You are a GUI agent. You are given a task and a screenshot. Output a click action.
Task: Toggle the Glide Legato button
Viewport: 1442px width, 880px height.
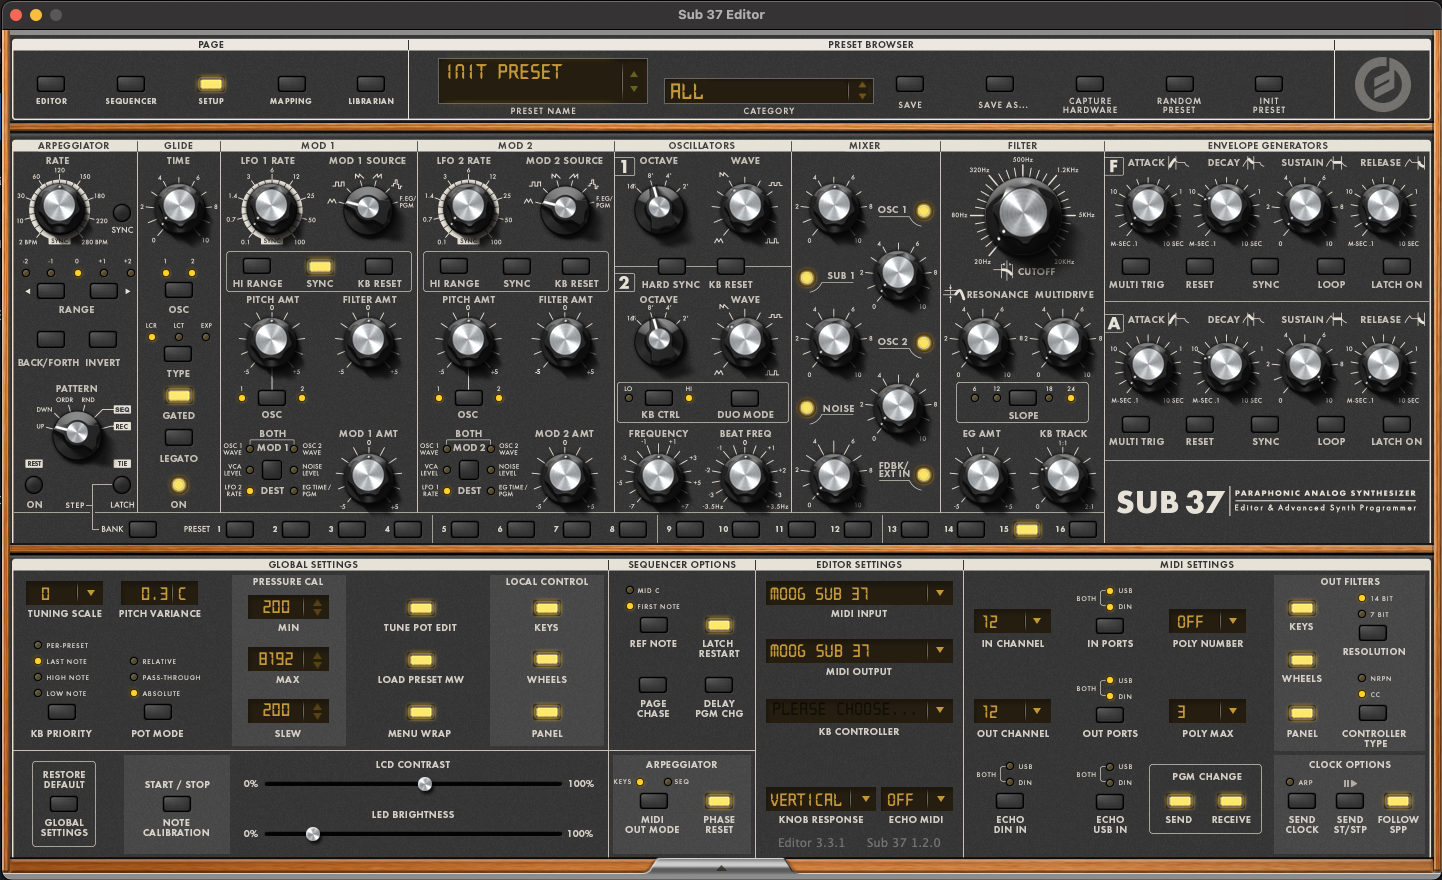point(179,438)
